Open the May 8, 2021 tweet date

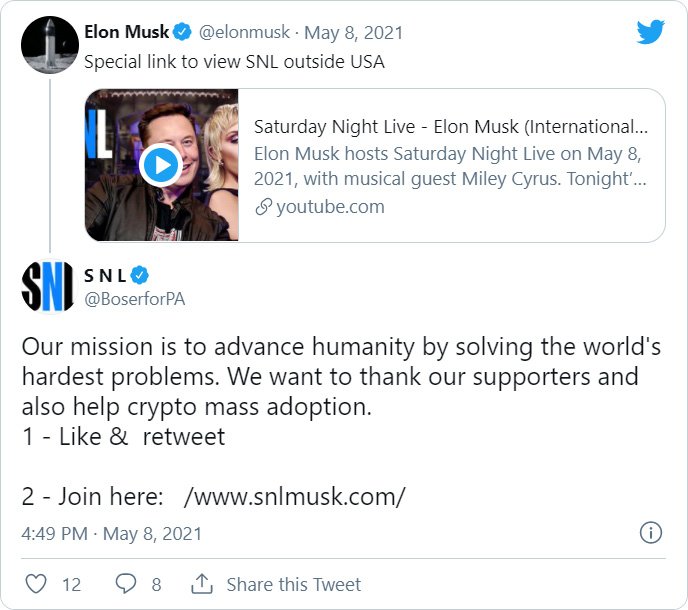point(353,32)
